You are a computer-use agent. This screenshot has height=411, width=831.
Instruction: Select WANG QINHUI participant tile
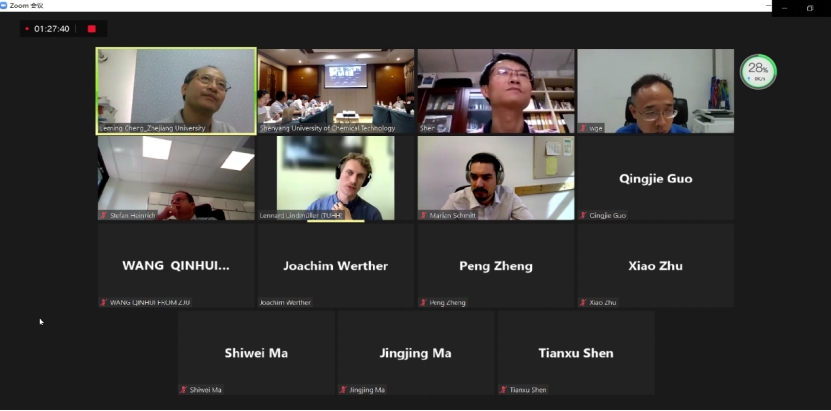coord(176,265)
